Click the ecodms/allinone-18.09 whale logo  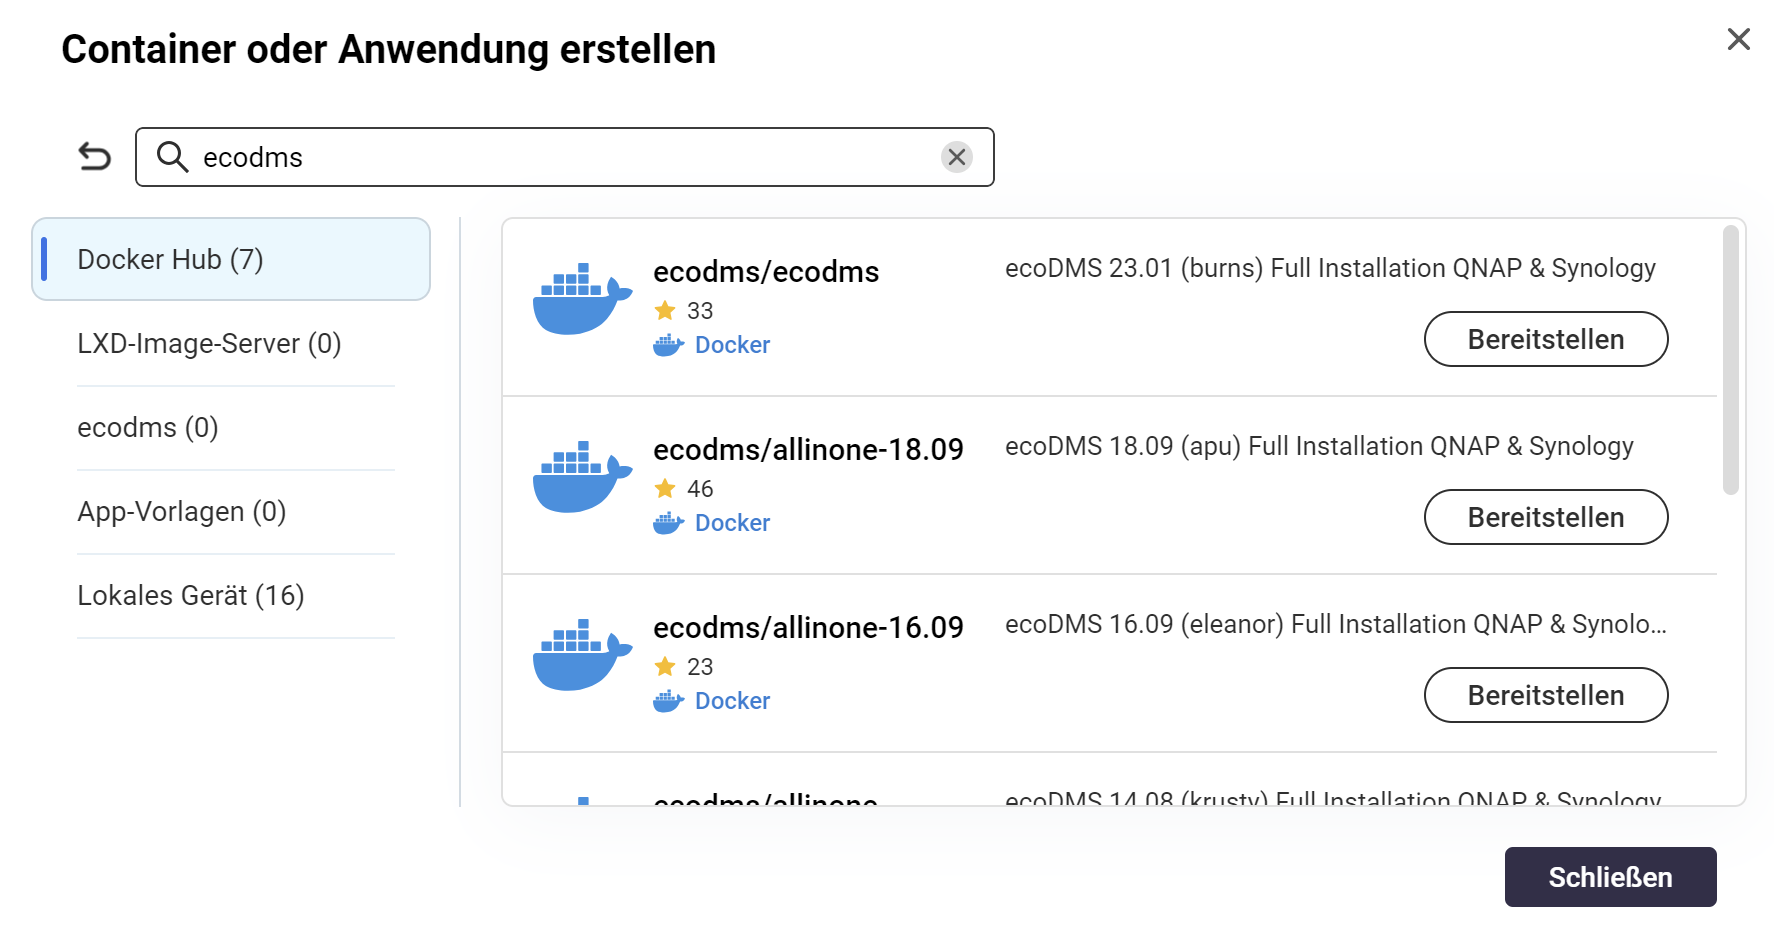(x=582, y=477)
